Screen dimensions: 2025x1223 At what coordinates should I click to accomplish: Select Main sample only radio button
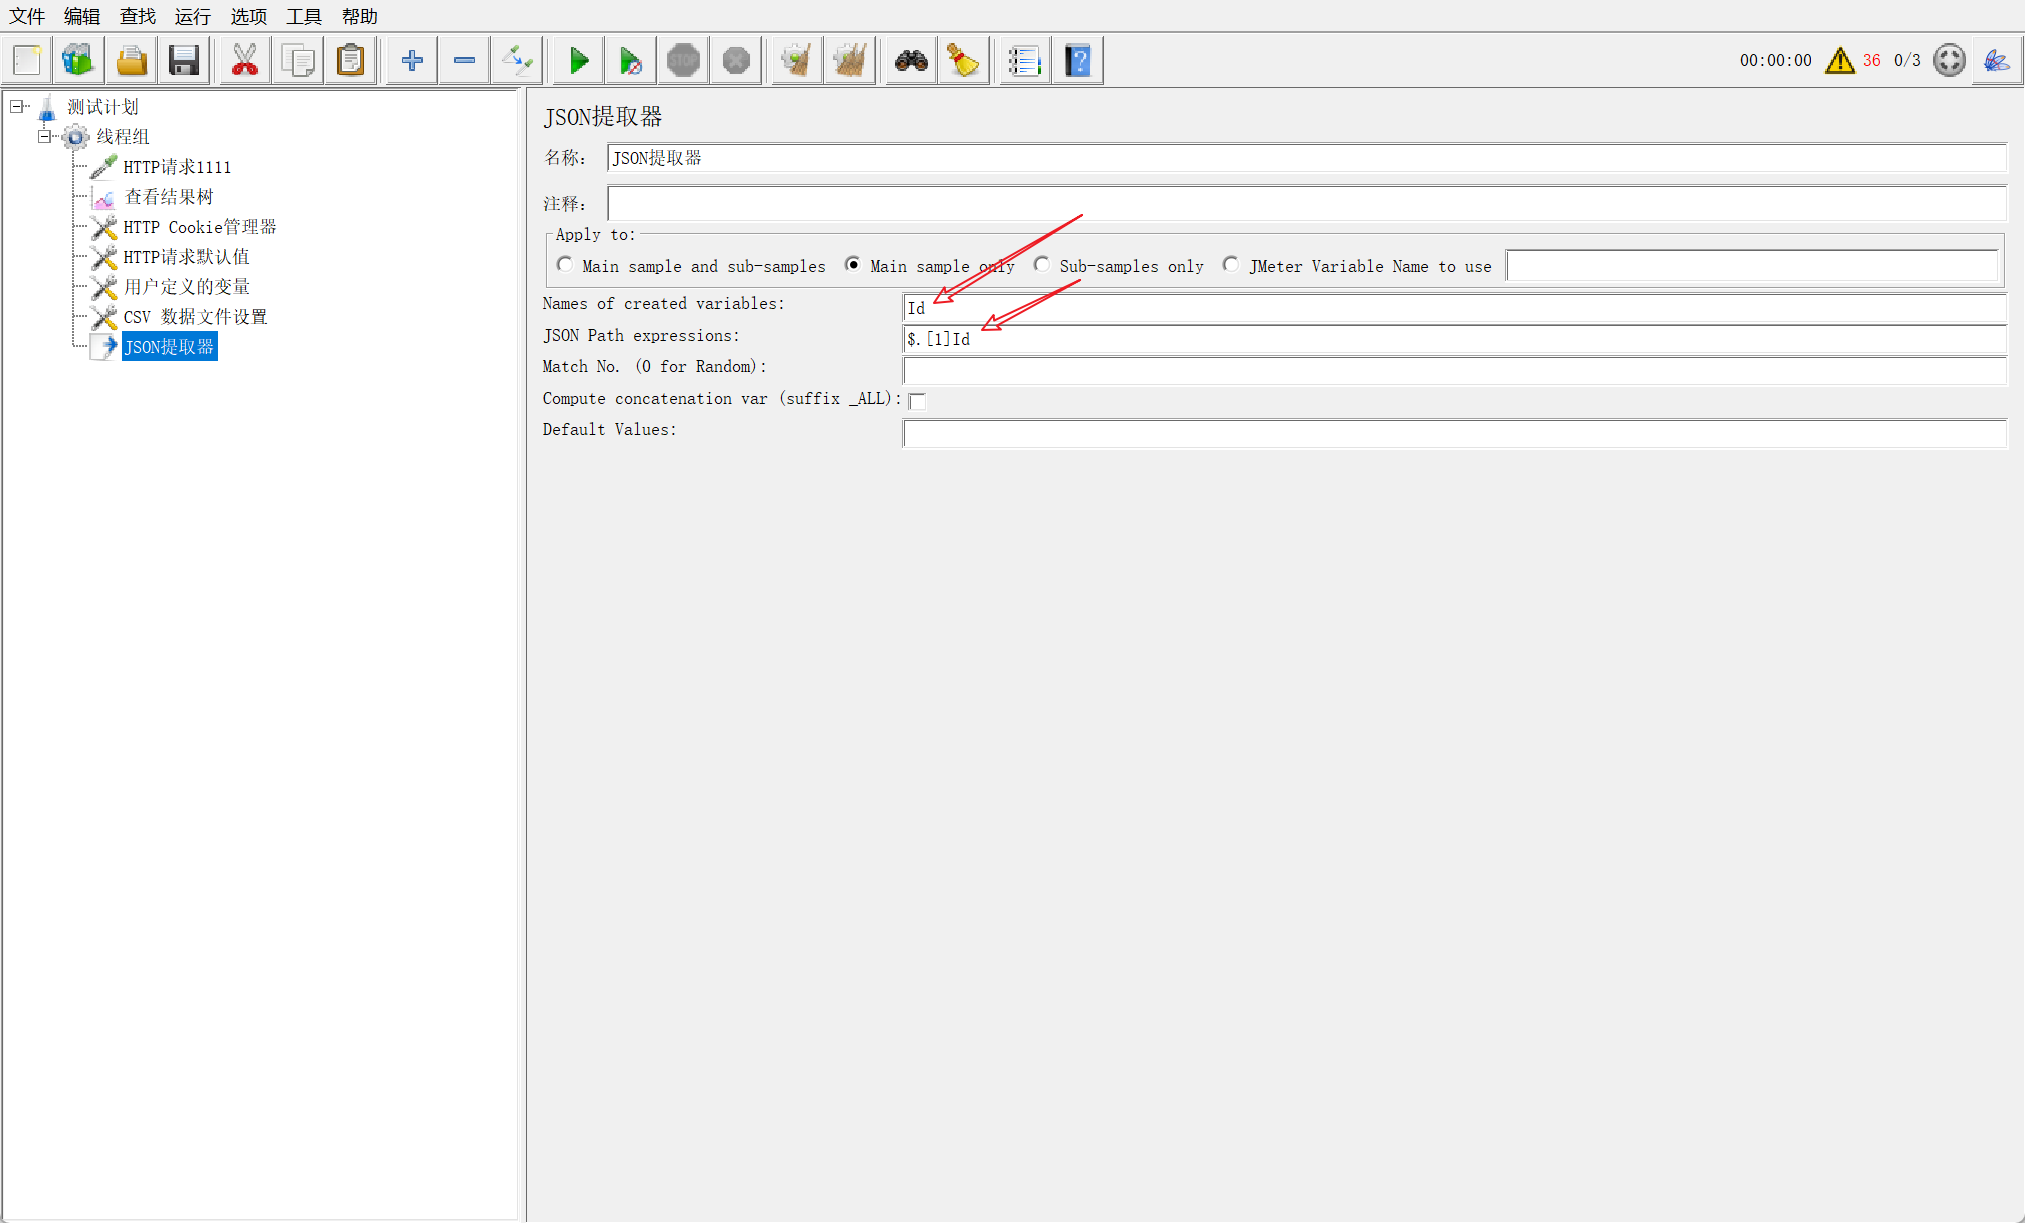pos(852,265)
